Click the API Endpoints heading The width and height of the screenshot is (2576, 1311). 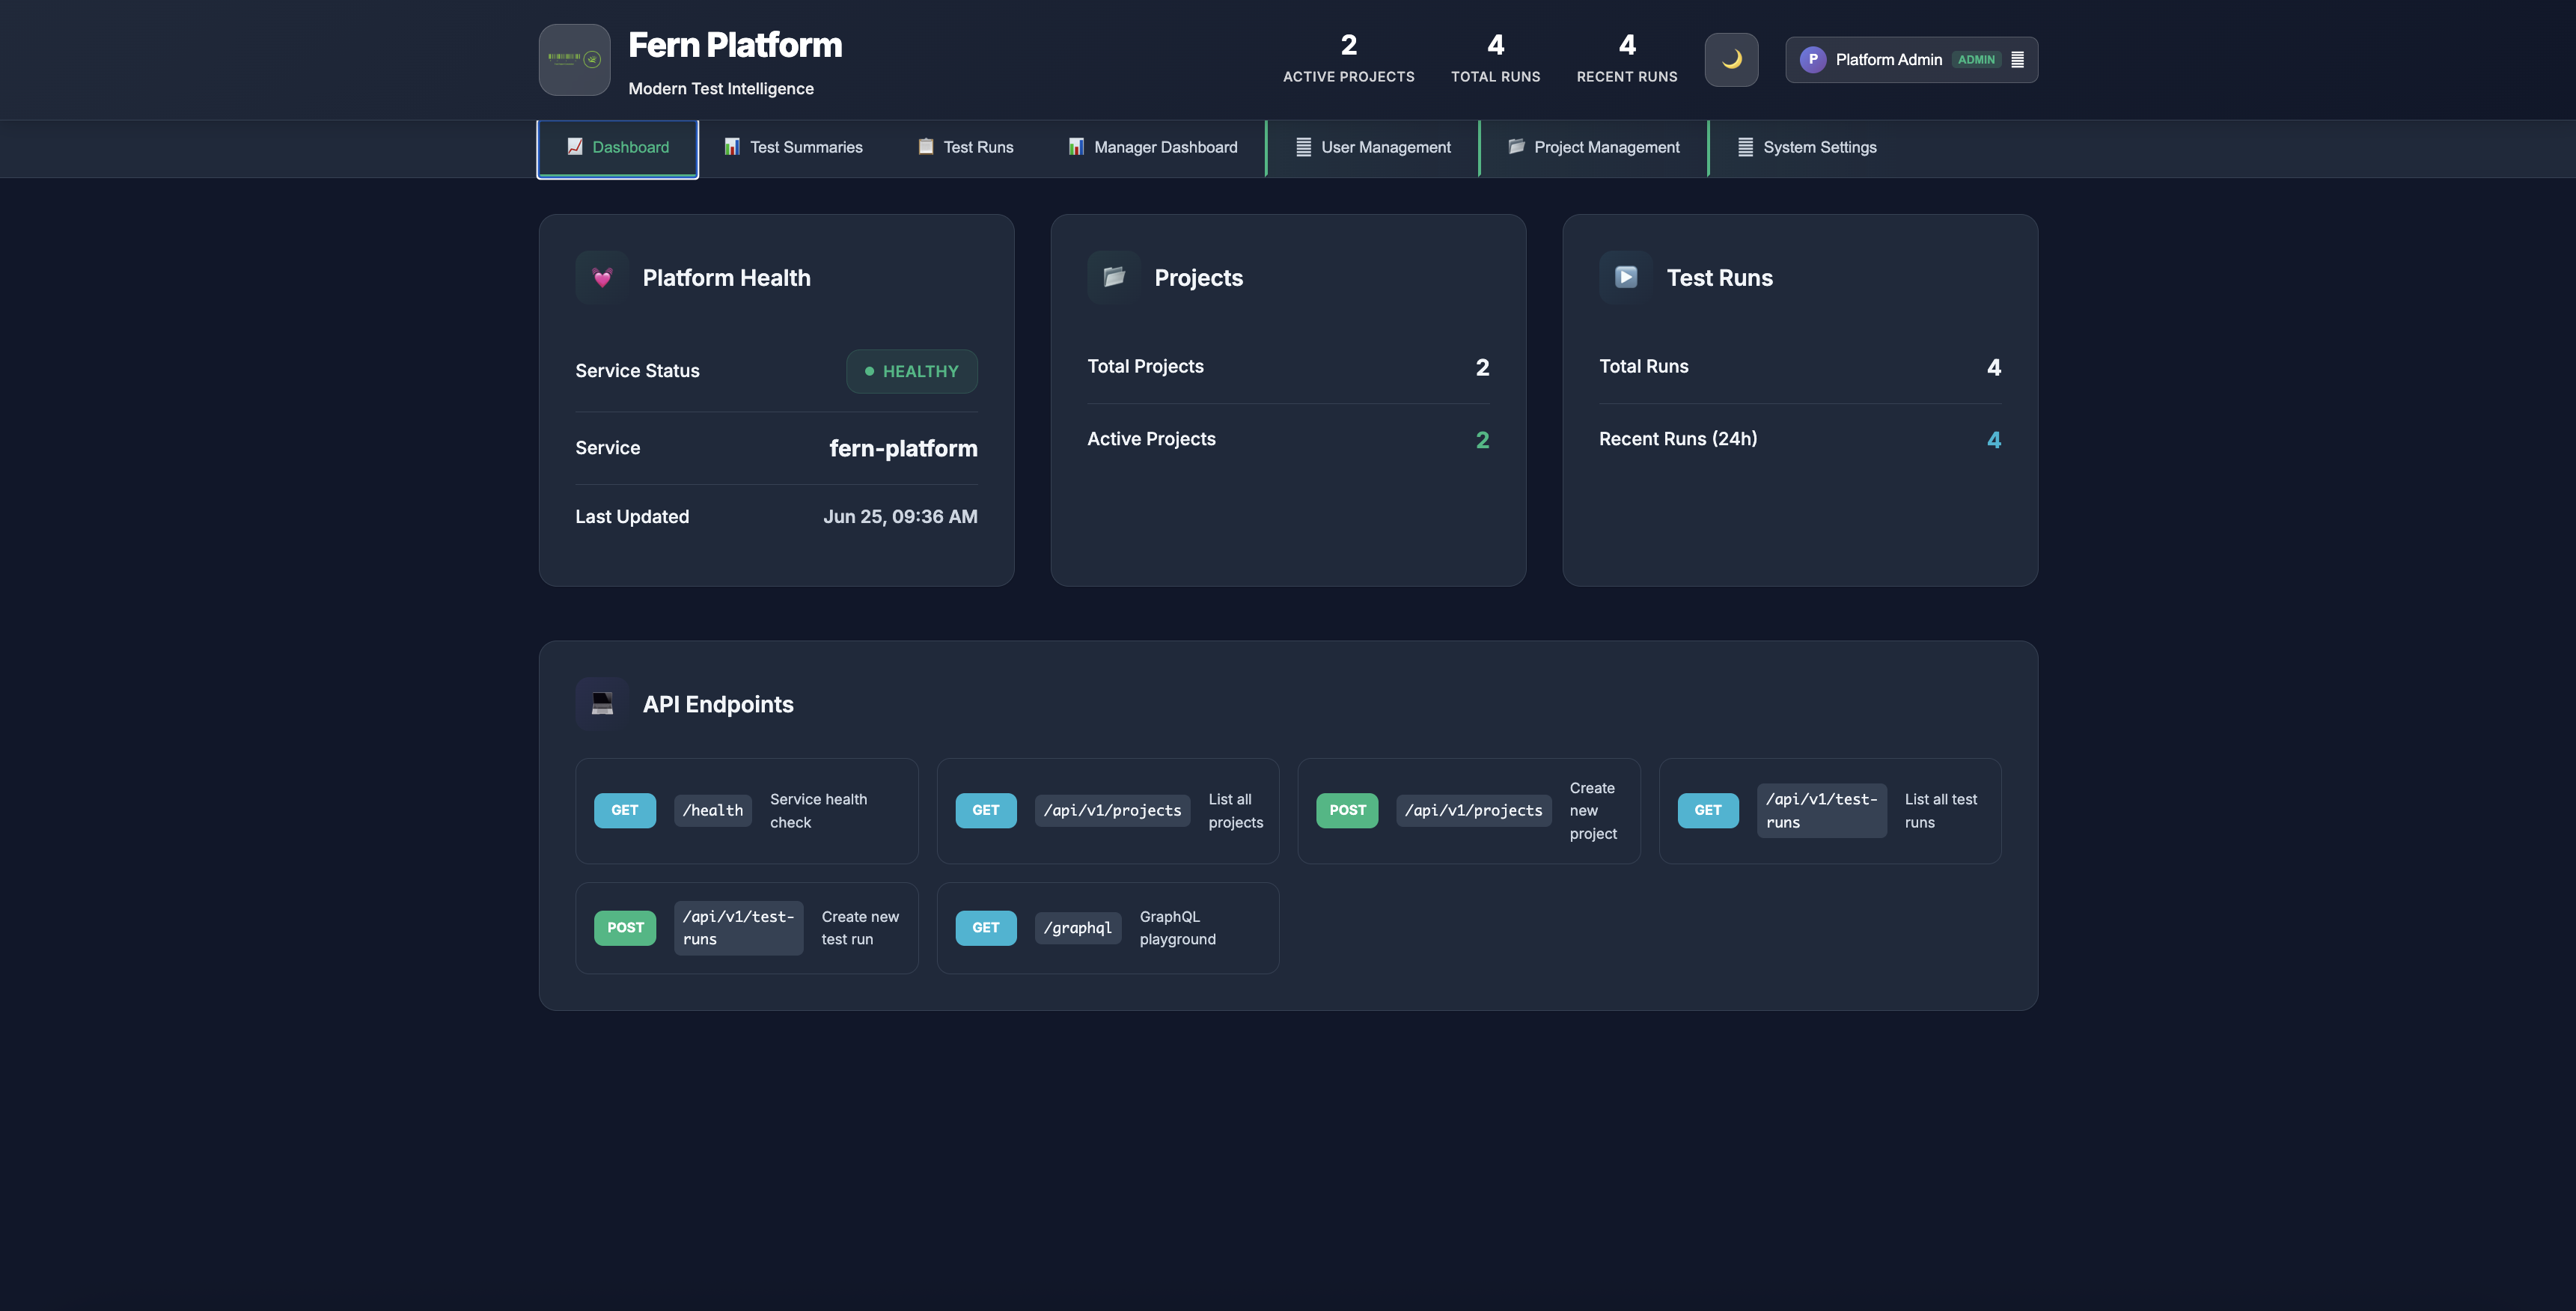(x=718, y=704)
